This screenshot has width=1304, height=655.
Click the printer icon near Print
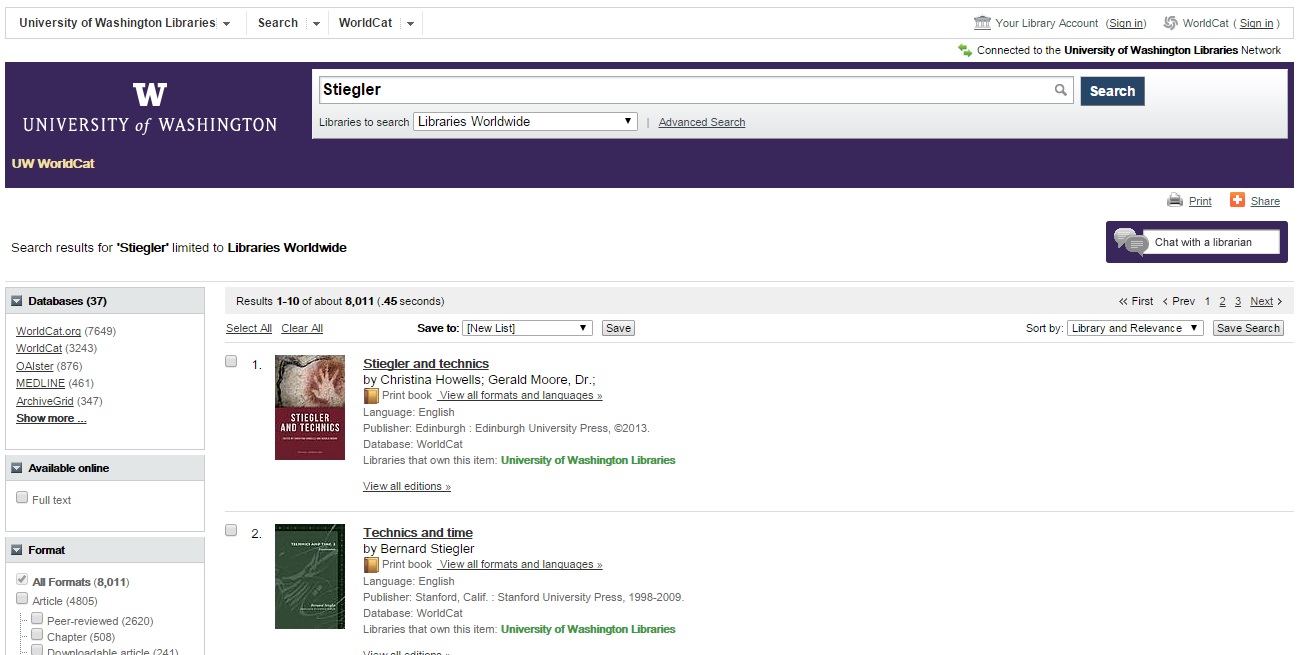click(1175, 200)
